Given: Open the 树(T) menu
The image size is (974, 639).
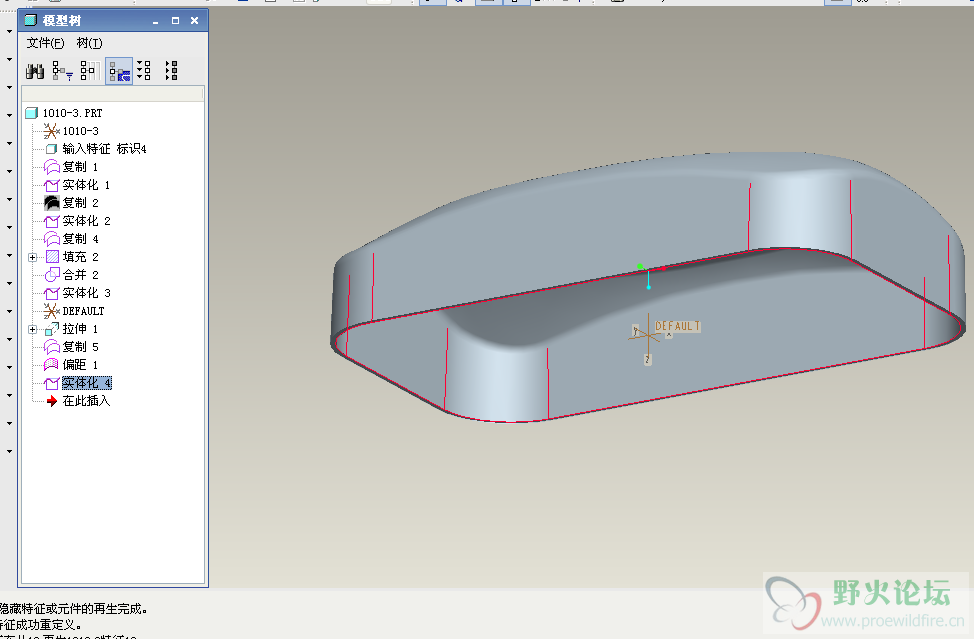Looking at the screenshot, I should click(89, 43).
